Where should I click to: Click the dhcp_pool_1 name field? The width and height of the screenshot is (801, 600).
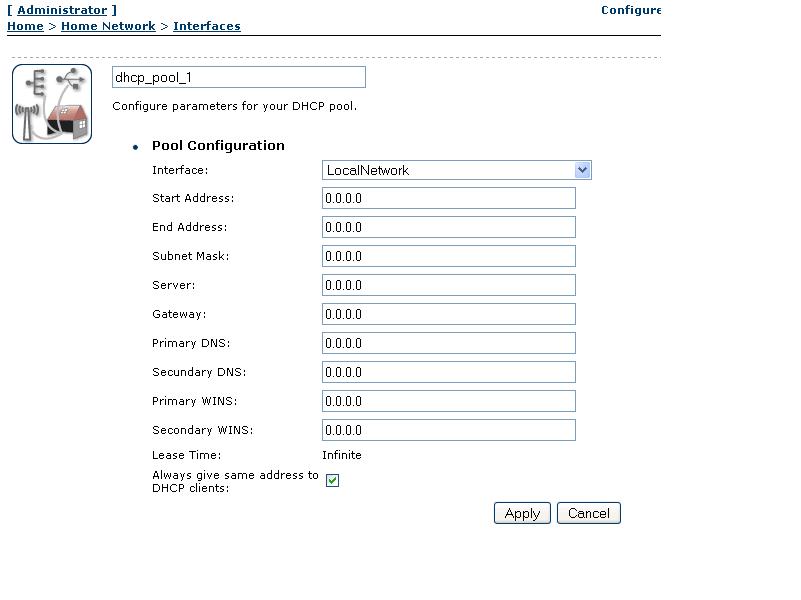[x=239, y=77]
